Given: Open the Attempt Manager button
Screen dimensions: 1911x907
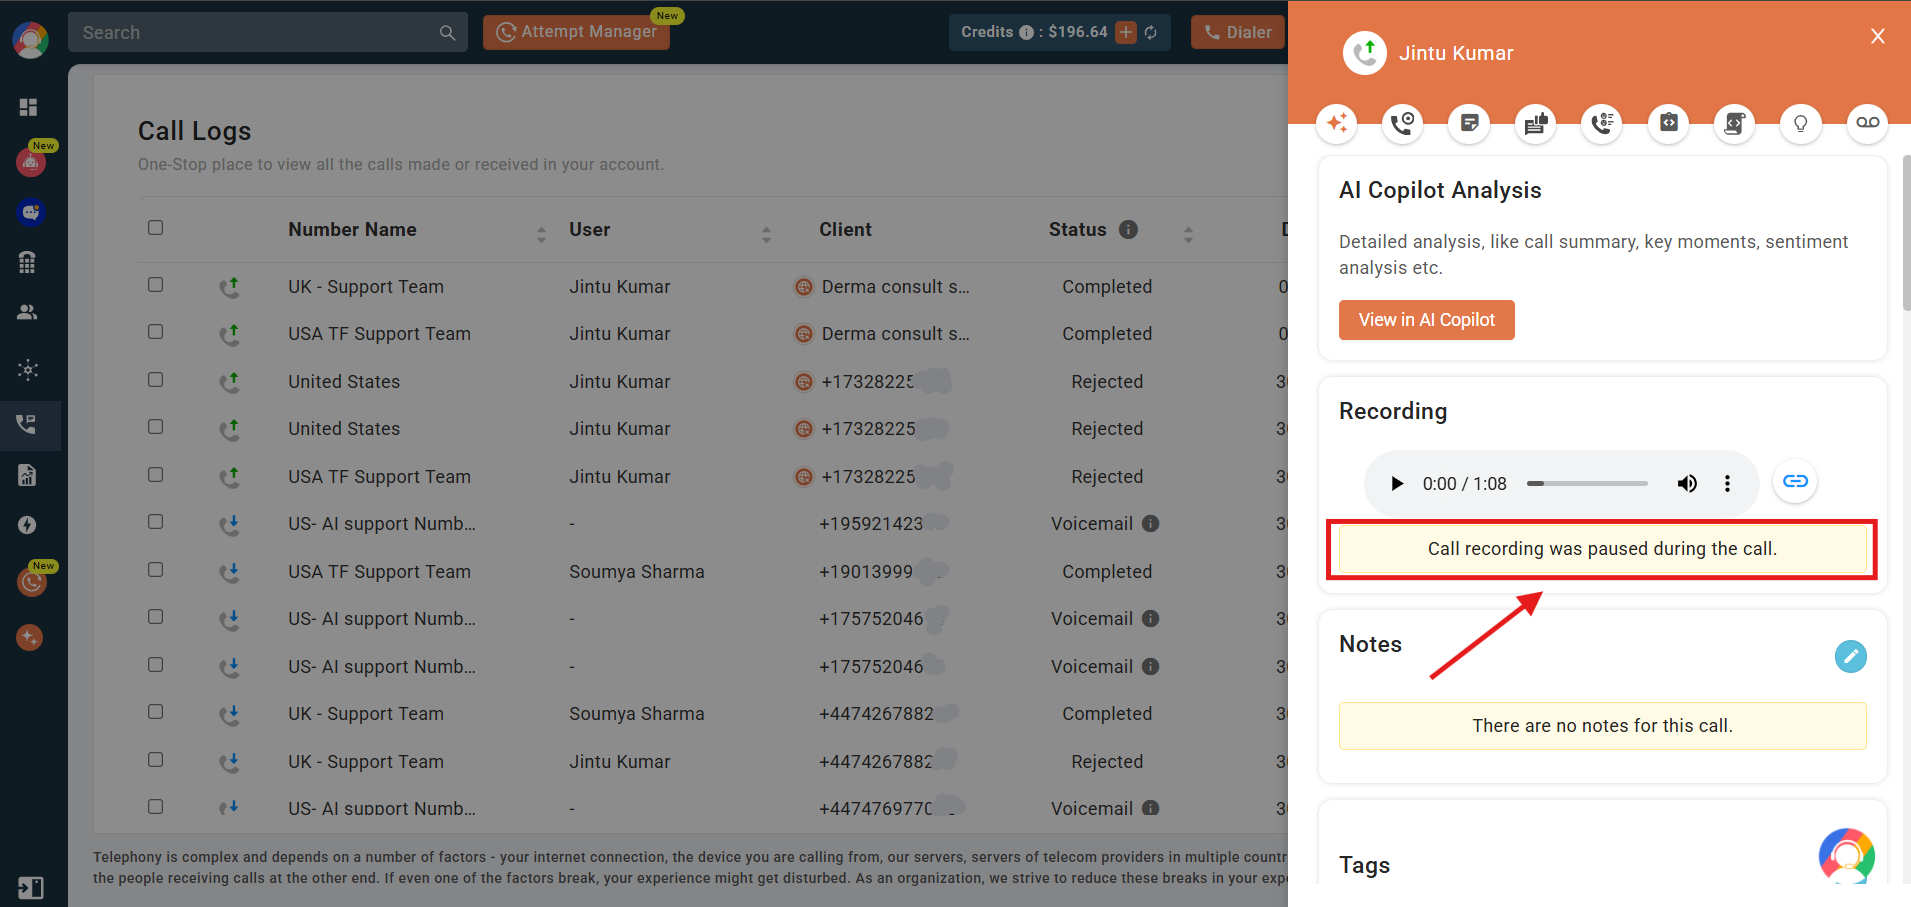Looking at the screenshot, I should [x=576, y=32].
